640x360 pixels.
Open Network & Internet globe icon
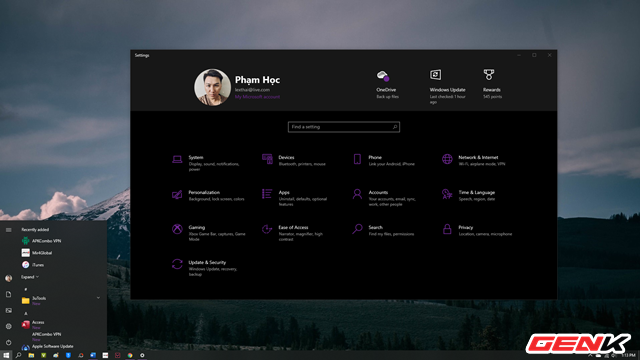[447, 159]
